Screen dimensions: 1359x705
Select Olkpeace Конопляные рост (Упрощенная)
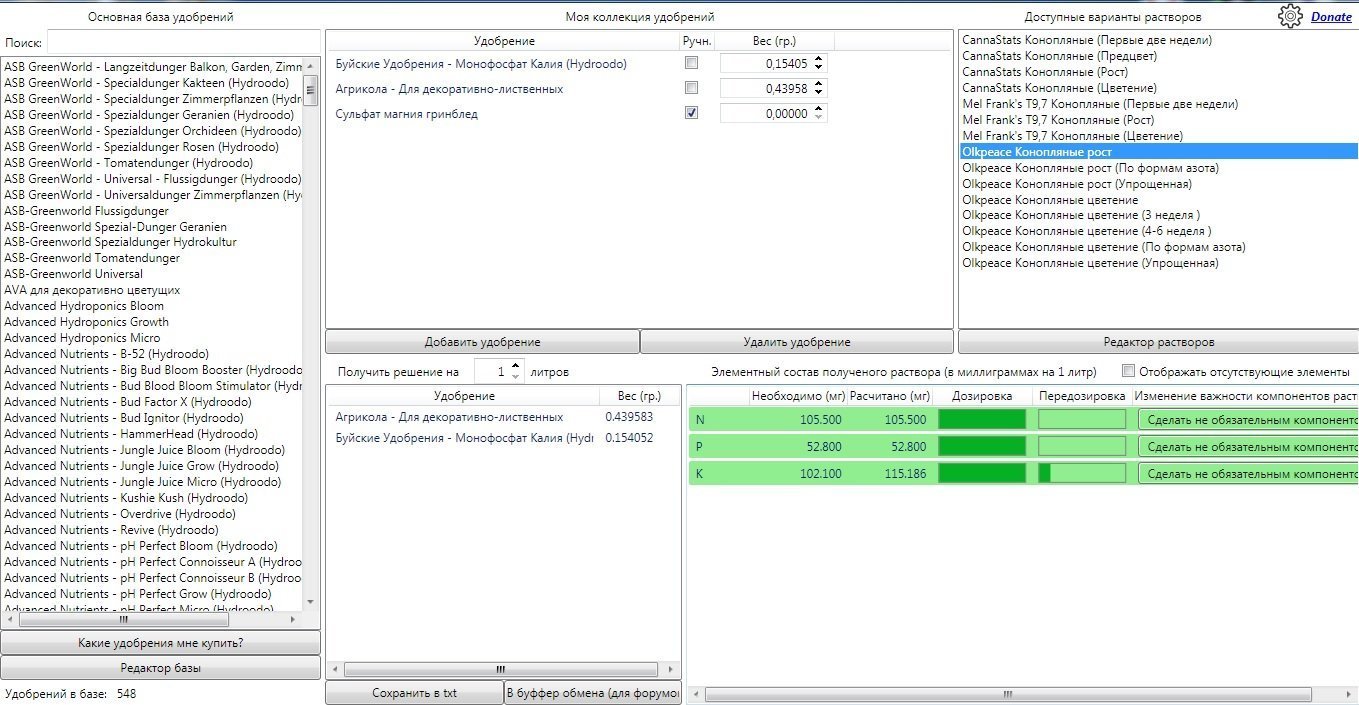(x=1077, y=184)
